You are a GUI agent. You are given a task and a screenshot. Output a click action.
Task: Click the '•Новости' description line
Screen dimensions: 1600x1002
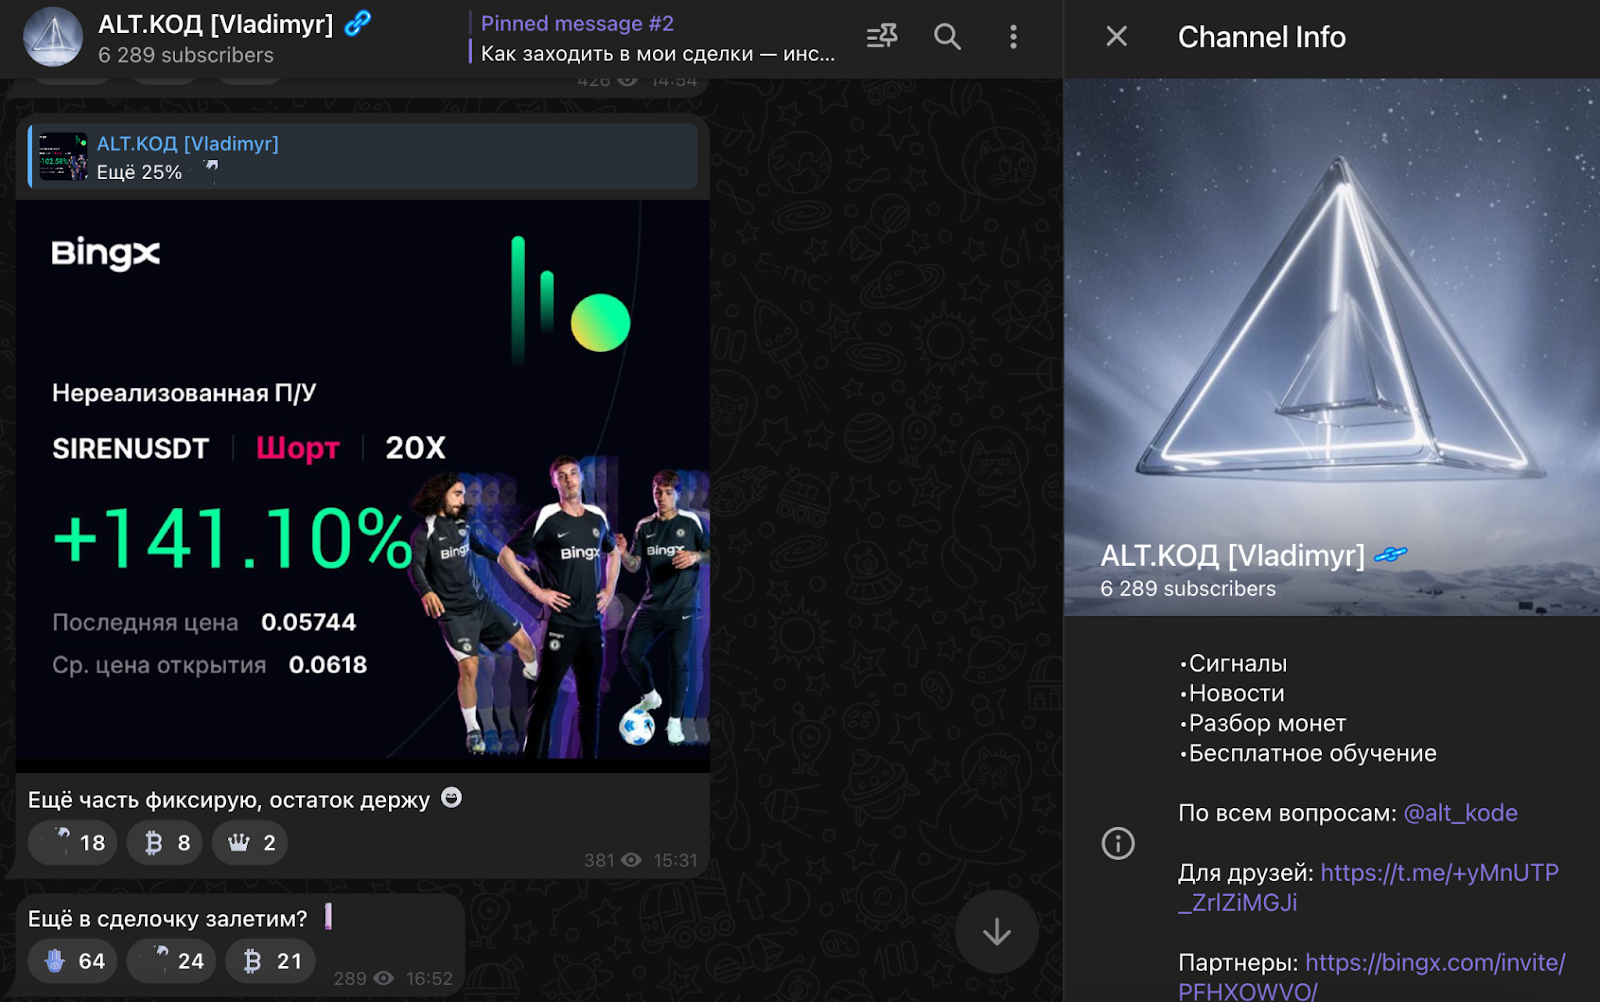tap(1231, 694)
